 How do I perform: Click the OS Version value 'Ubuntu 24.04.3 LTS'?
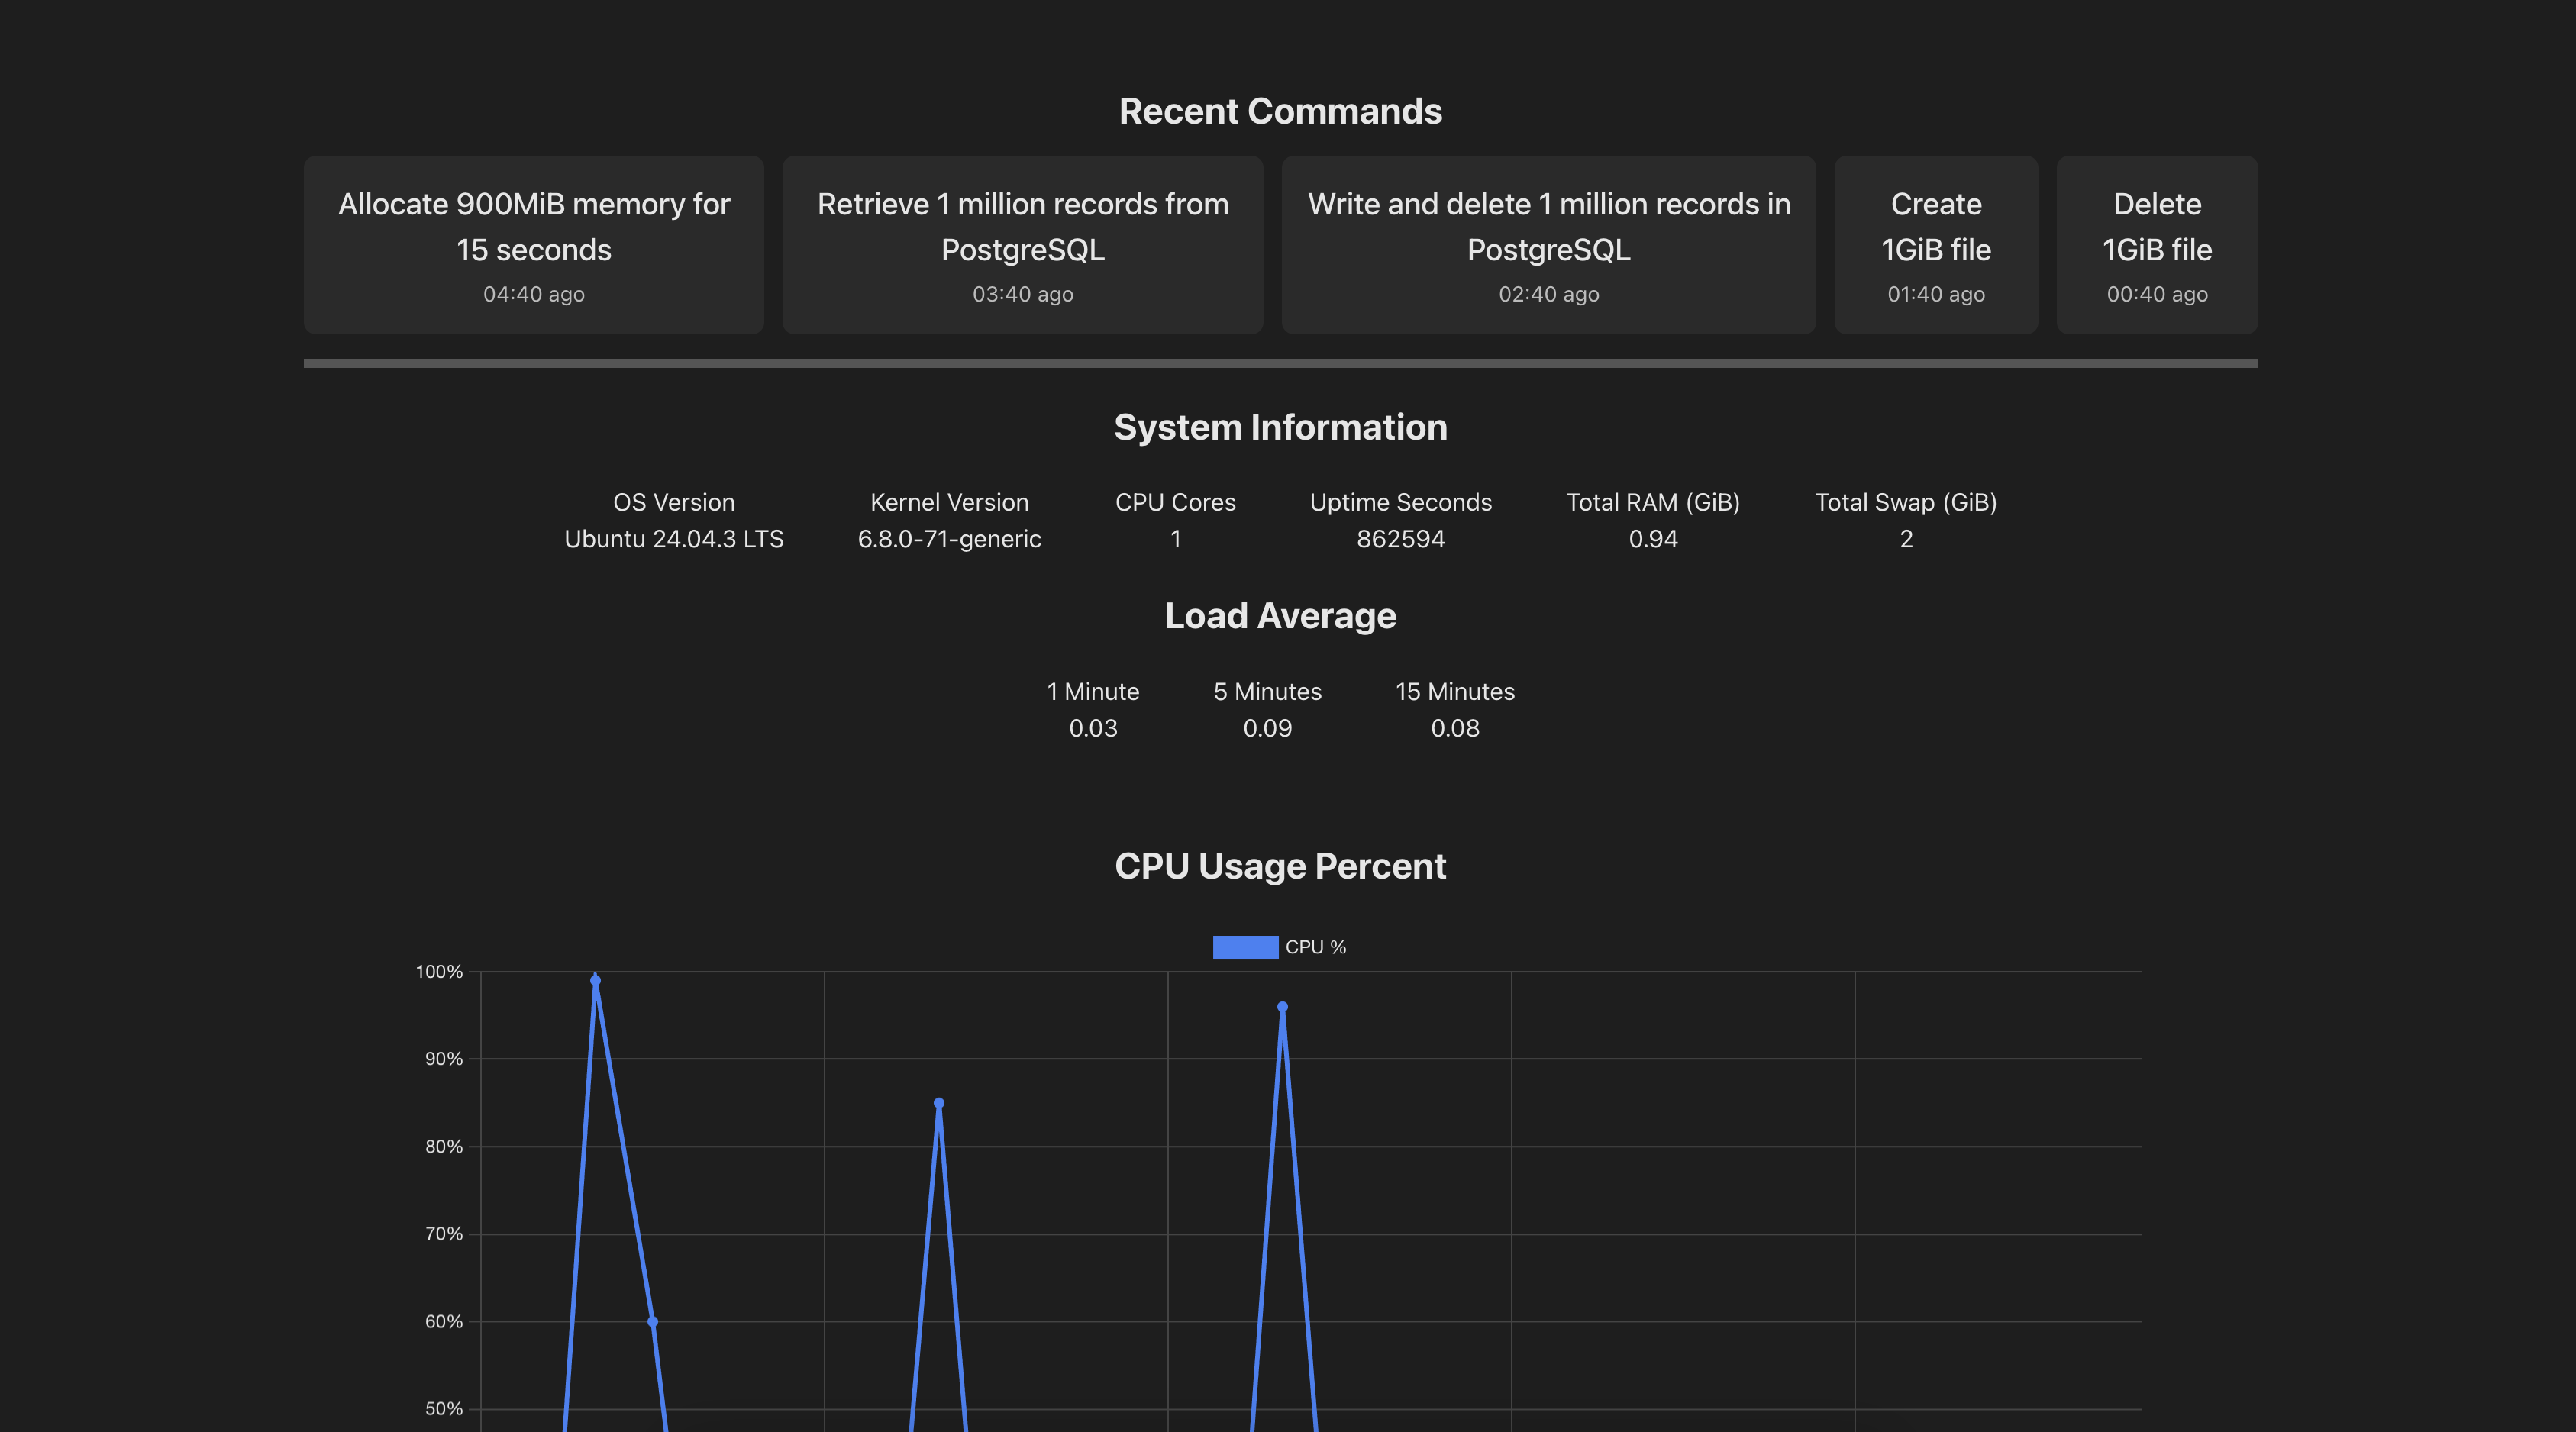pyautogui.click(x=673, y=539)
